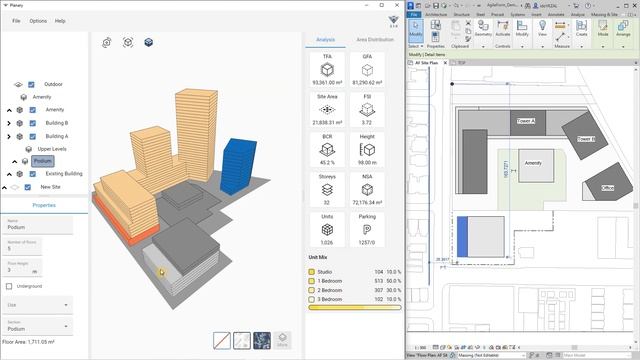Click the Revit Cut scissors clipboard icon
The width and height of the screenshot is (640, 360).
click(x=468, y=23)
